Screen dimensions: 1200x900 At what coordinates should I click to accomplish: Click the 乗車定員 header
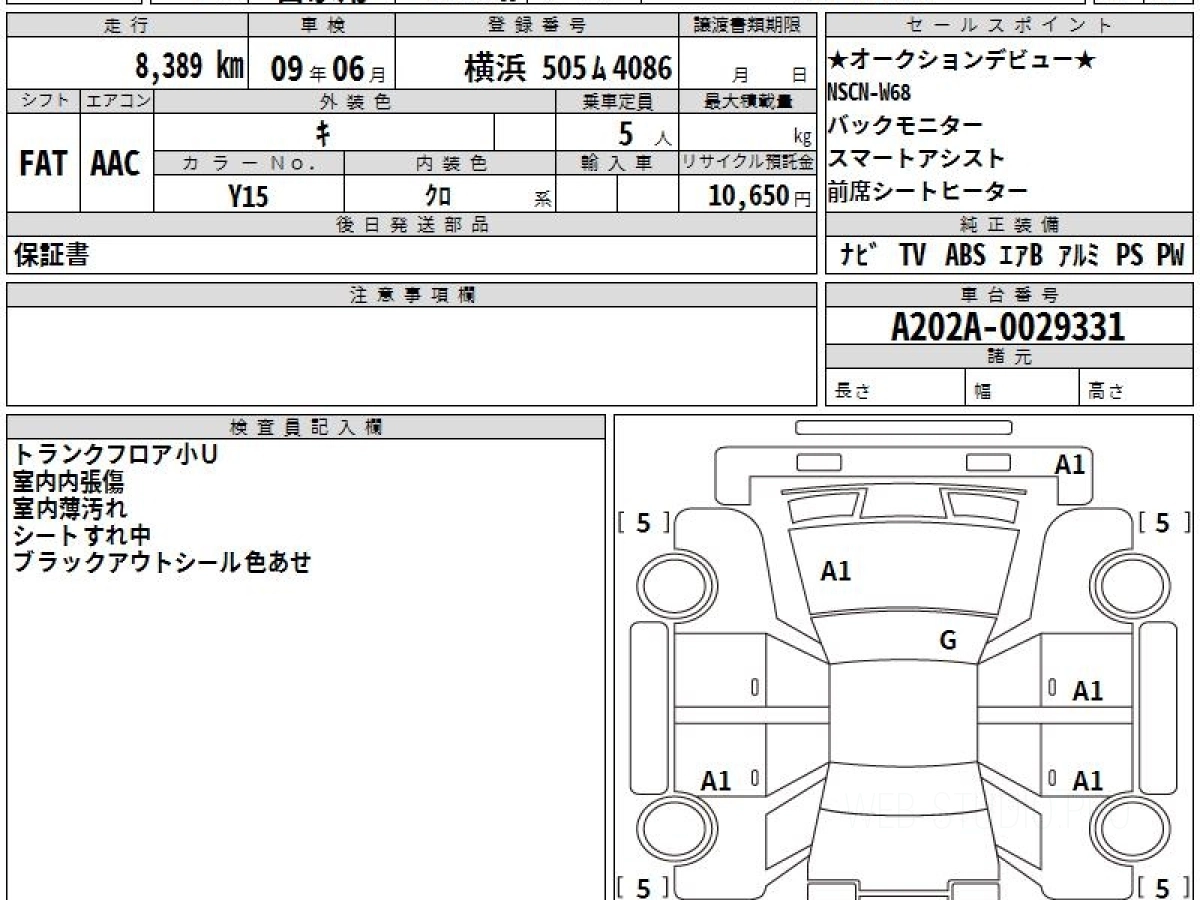tap(618, 101)
